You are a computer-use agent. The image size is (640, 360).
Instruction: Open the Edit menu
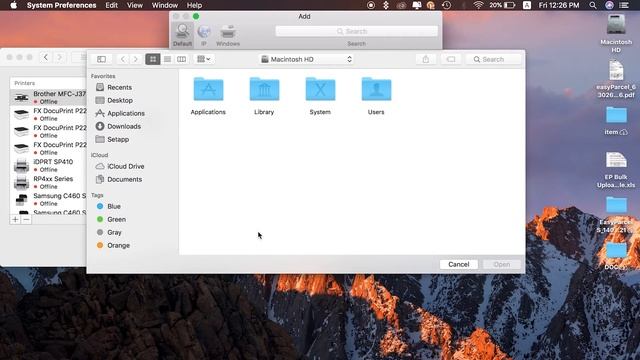pyautogui.click(x=111, y=5)
